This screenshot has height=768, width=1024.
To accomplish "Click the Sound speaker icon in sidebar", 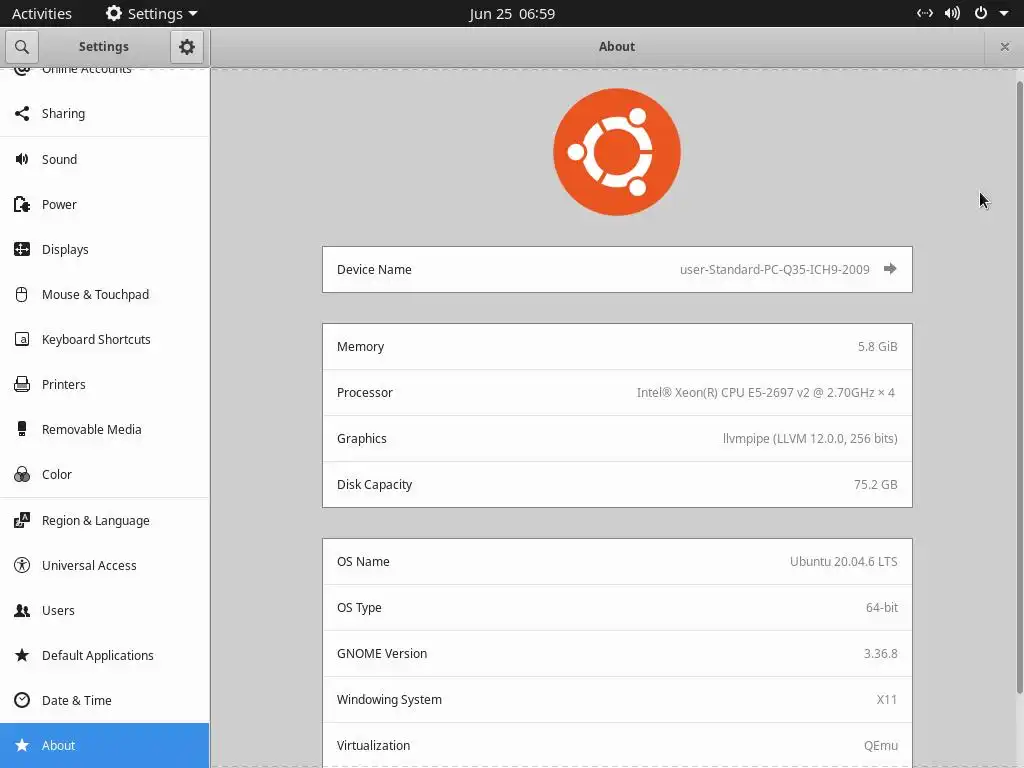I will pos(22,159).
